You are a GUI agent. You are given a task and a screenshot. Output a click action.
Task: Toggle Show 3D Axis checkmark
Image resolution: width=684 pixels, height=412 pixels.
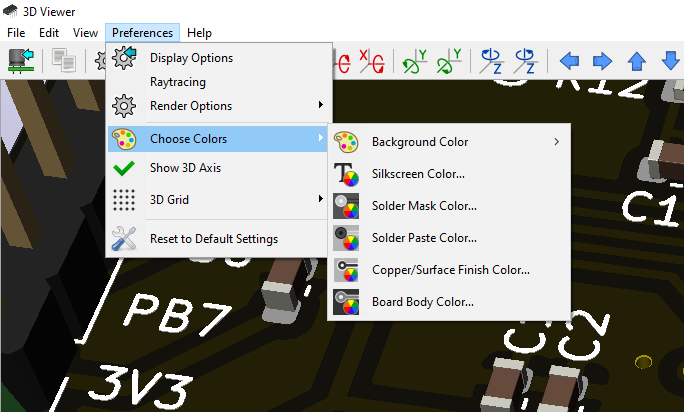tap(124, 168)
